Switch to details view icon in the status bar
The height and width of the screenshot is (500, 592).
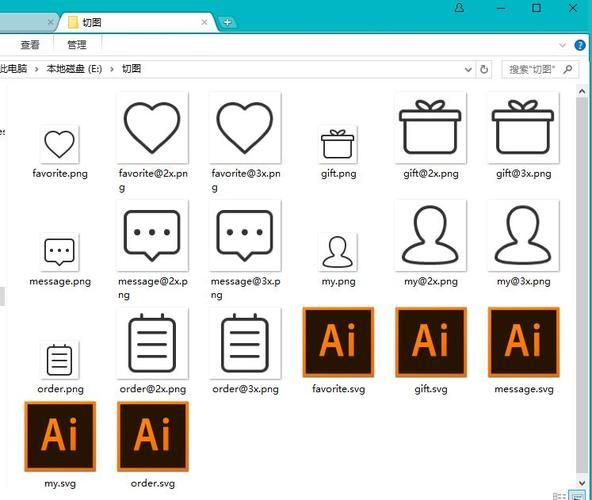559,496
